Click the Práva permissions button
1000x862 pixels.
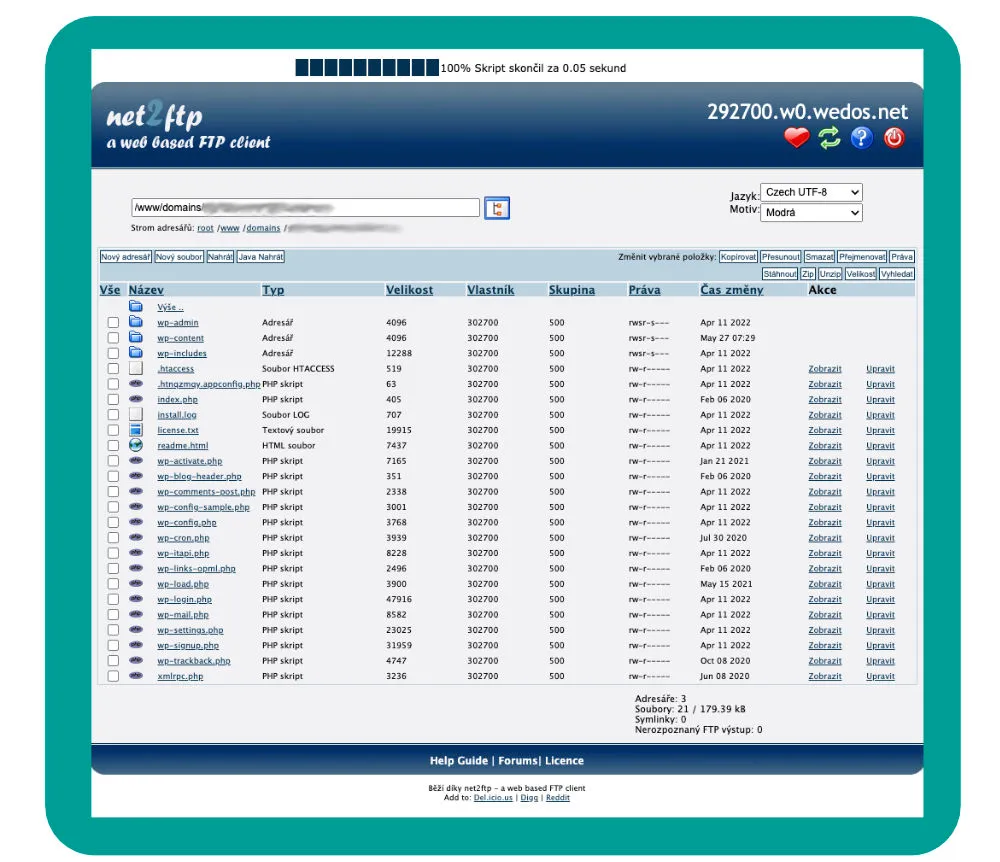click(x=902, y=257)
